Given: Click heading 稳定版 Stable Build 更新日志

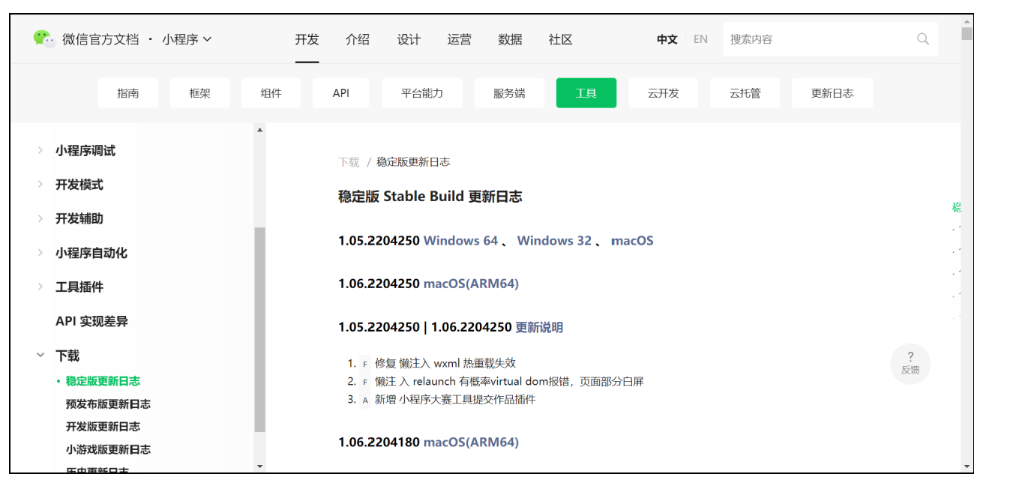Looking at the screenshot, I should tap(430, 196).
